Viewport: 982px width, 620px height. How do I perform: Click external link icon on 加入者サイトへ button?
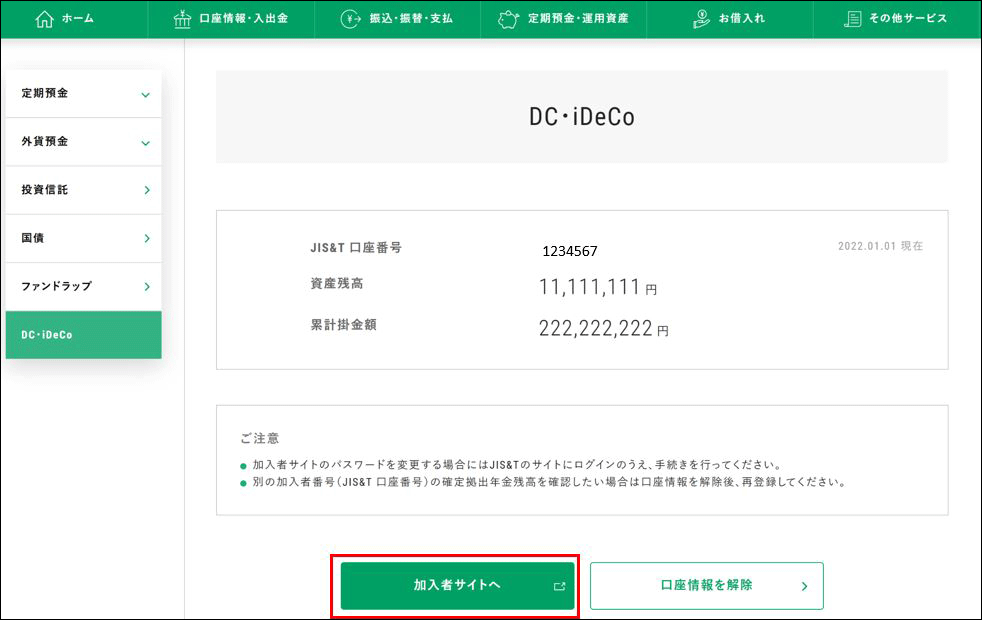pos(559,586)
